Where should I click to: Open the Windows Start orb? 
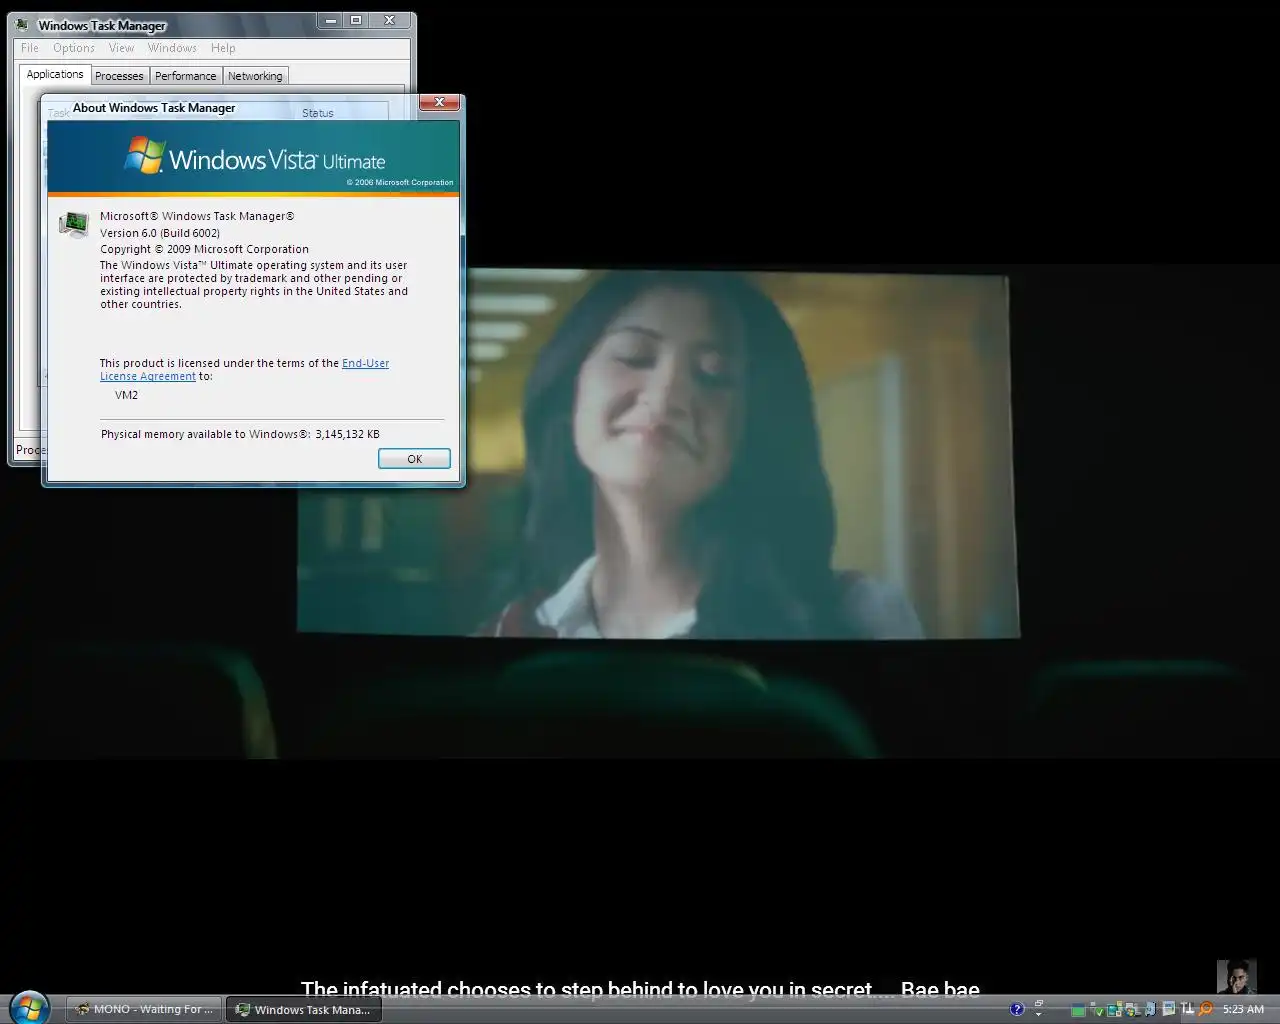(28, 1007)
